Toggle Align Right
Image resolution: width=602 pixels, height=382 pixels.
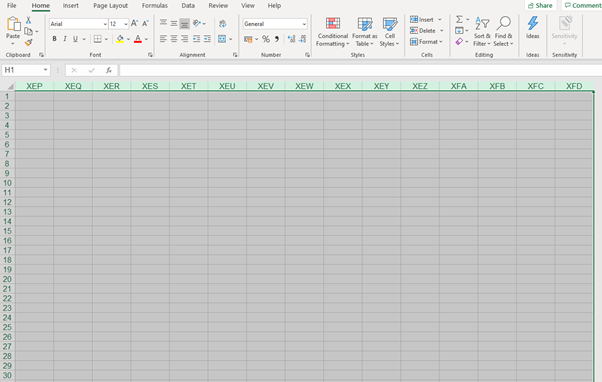(x=185, y=39)
